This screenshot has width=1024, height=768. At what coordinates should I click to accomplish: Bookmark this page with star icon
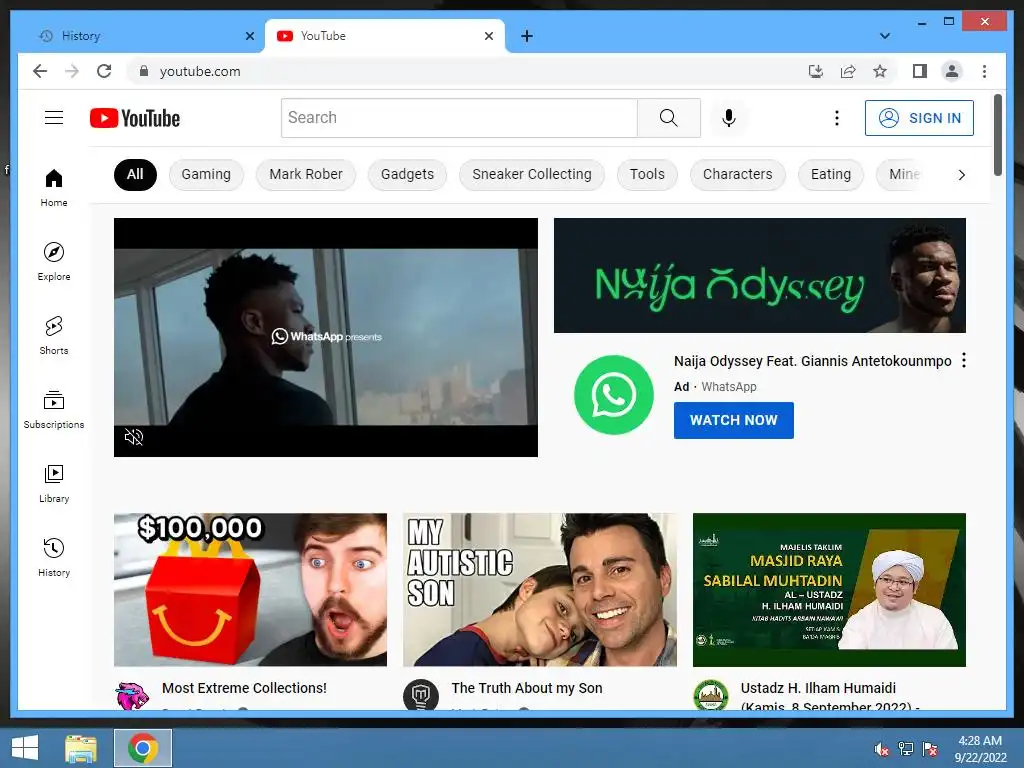[880, 71]
